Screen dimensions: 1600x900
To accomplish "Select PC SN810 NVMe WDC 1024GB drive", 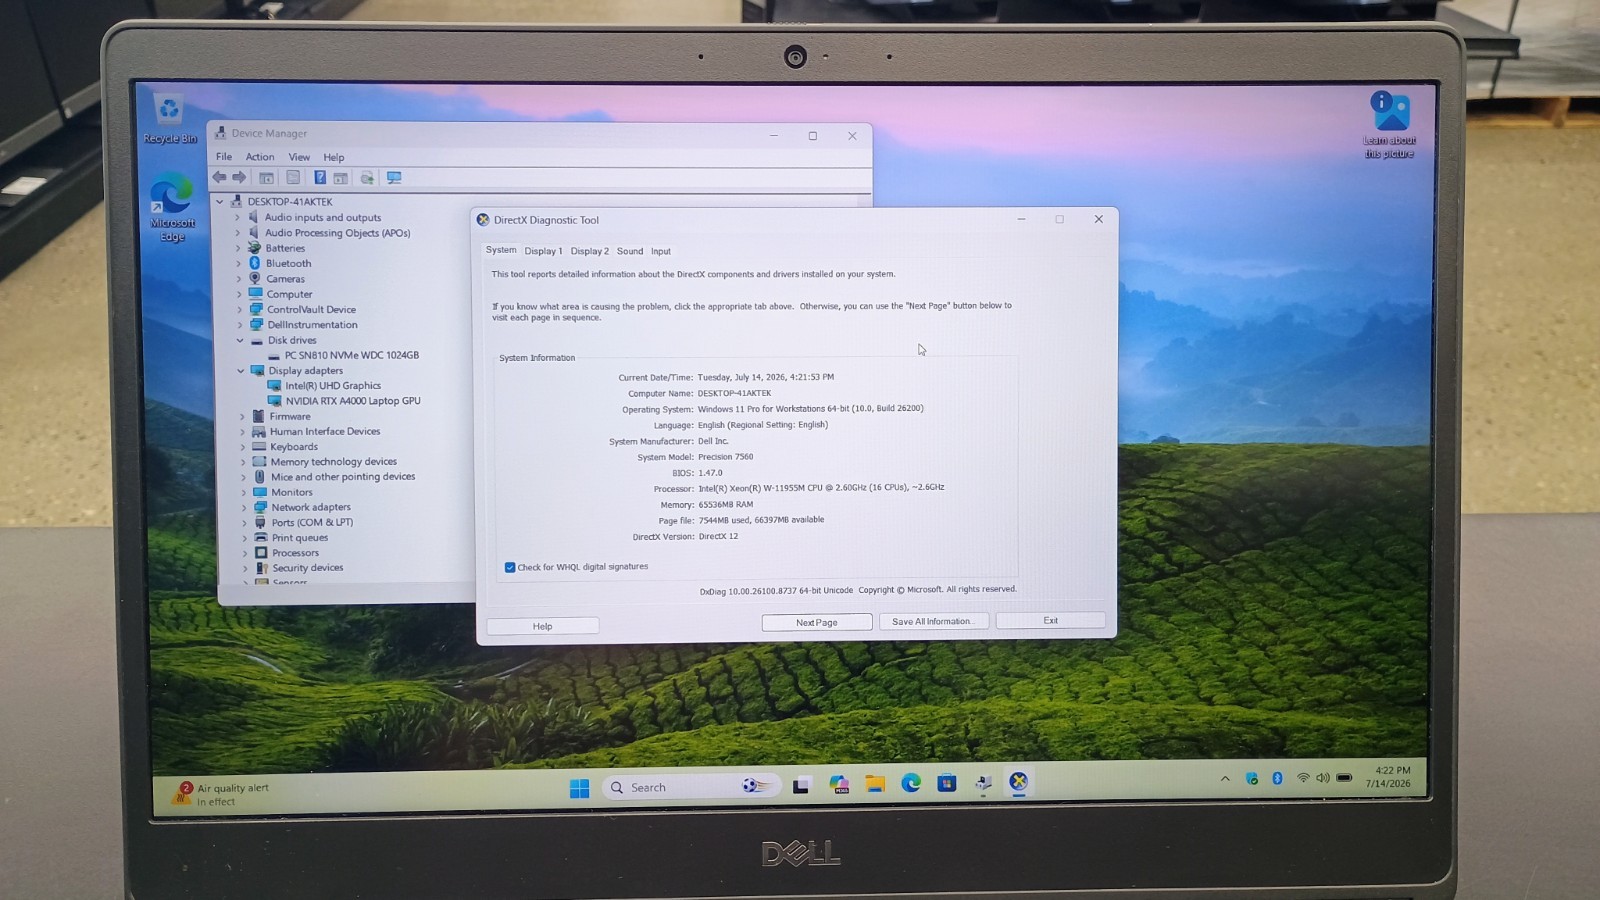I will pyautogui.click(x=351, y=355).
